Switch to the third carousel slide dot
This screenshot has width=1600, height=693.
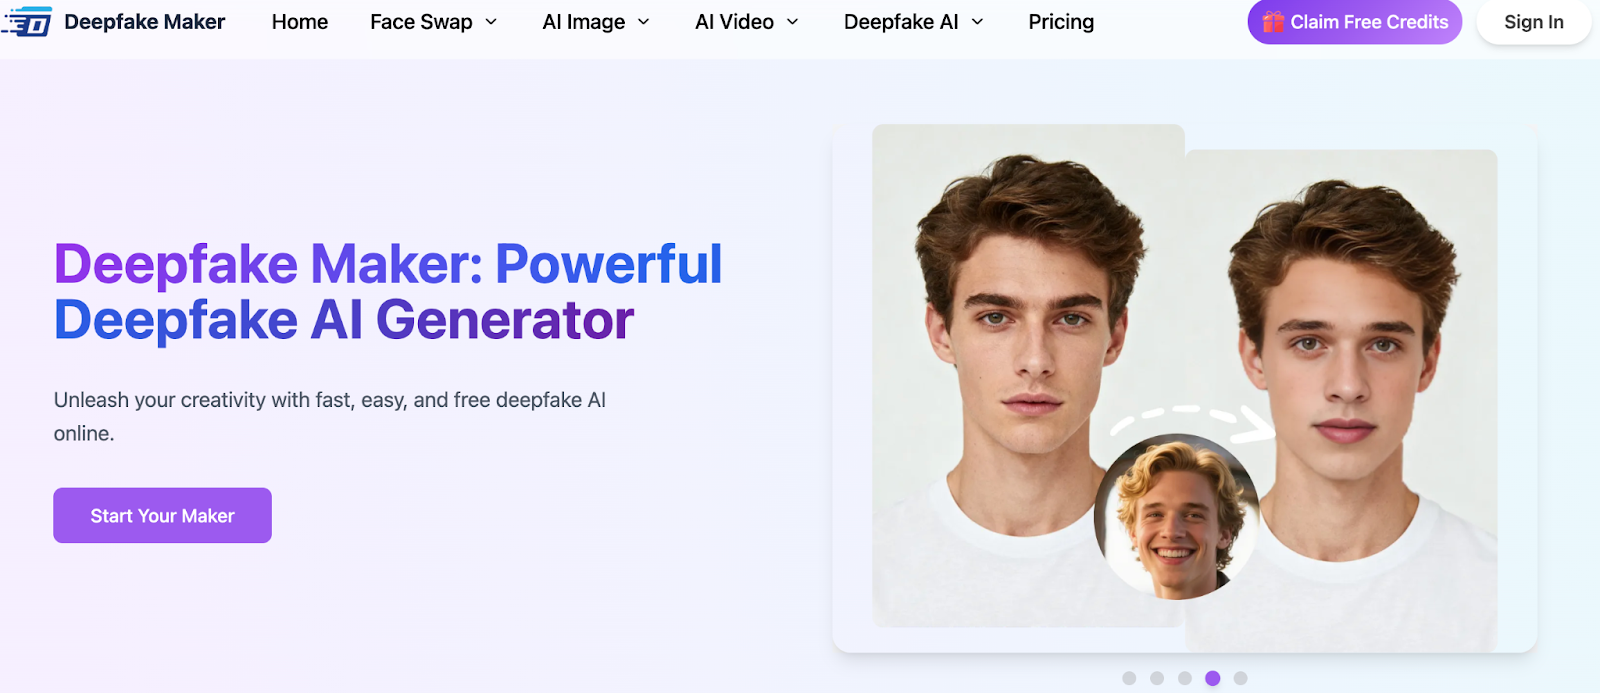point(1185,678)
